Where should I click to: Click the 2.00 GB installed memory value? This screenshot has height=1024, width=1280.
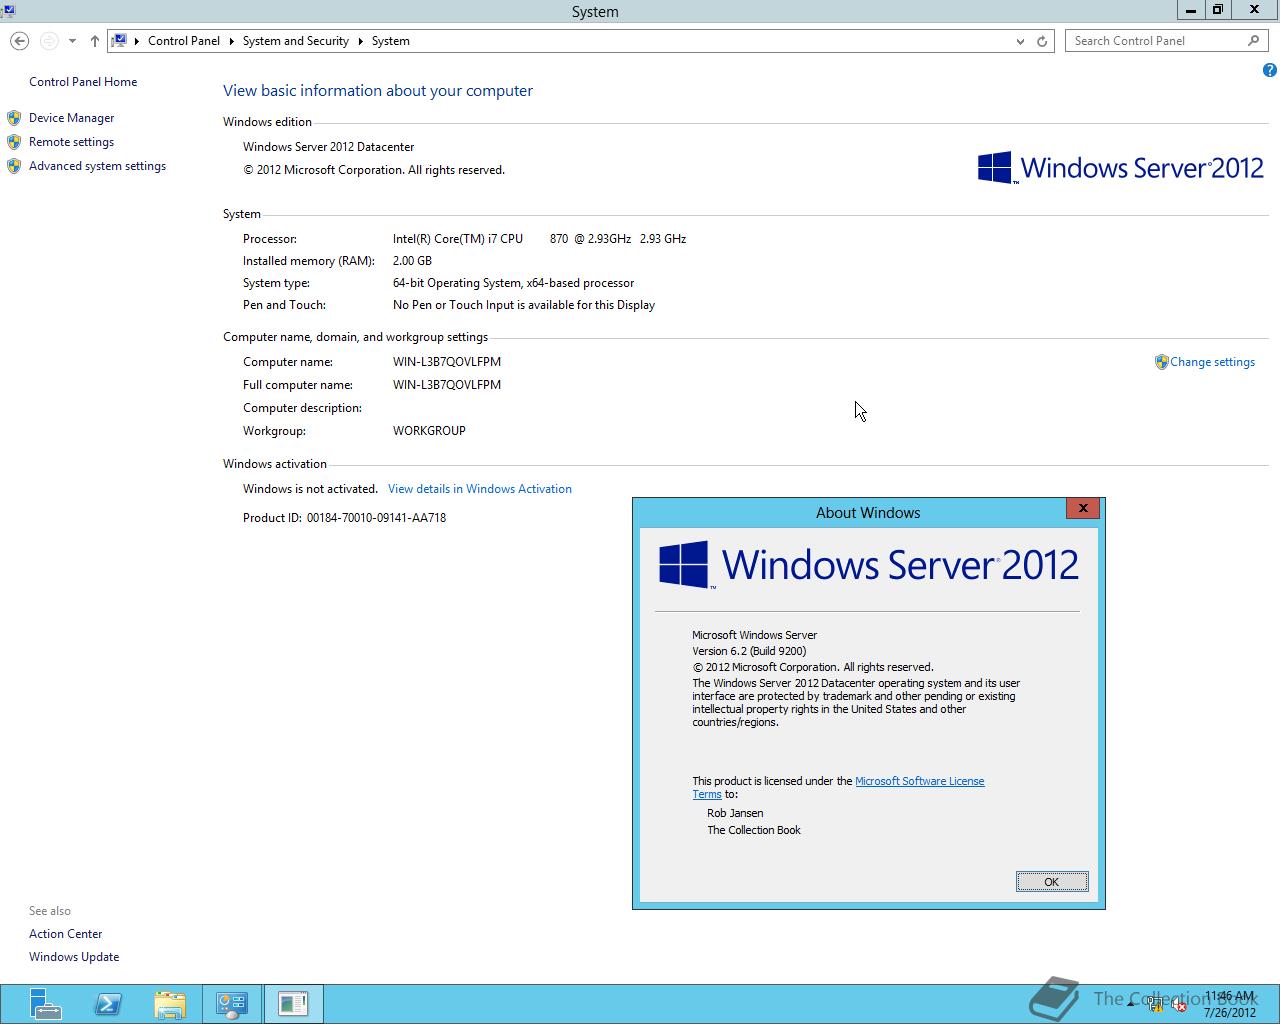[x=412, y=261]
